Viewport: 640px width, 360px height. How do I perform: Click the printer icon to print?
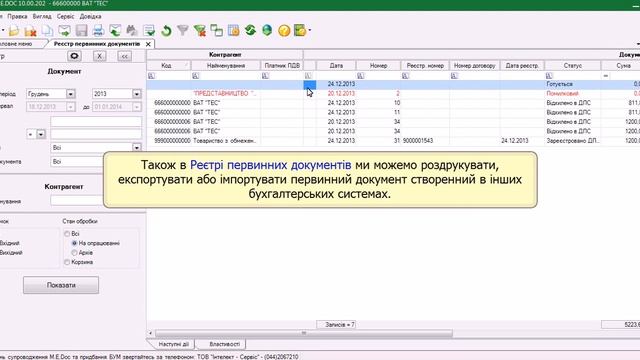point(98,31)
